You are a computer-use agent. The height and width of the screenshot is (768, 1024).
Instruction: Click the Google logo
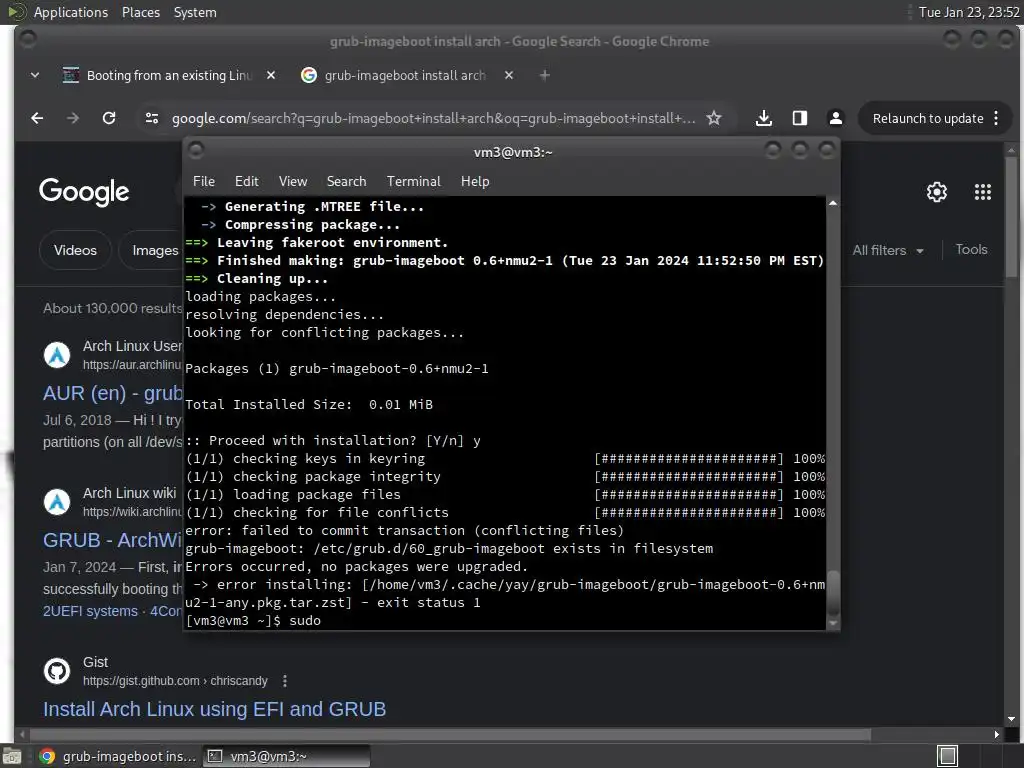[84, 192]
